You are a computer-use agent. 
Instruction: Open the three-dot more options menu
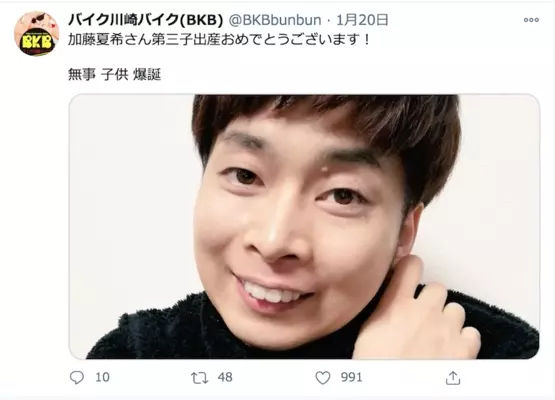(531, 20)
